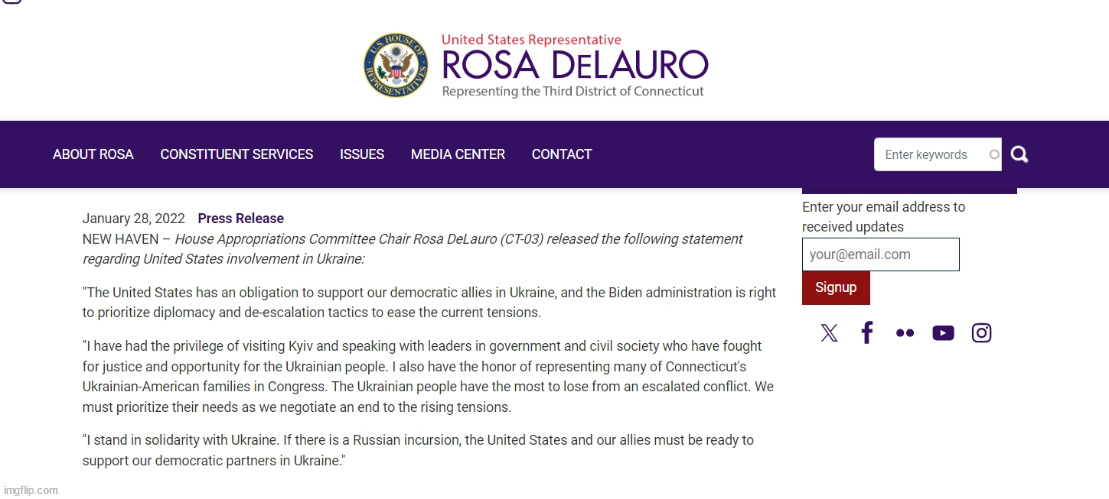Click the search magnifying glass icon

[x=1019, y=154]
